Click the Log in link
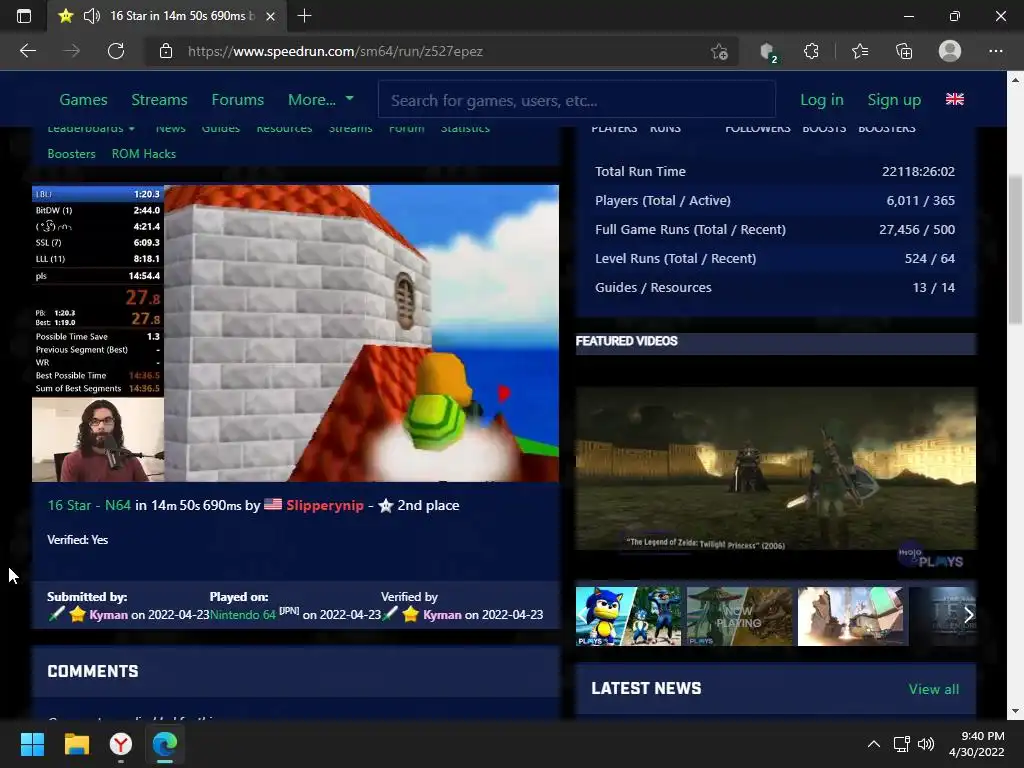Screen dimensions: 1024x768 point(822,100)
